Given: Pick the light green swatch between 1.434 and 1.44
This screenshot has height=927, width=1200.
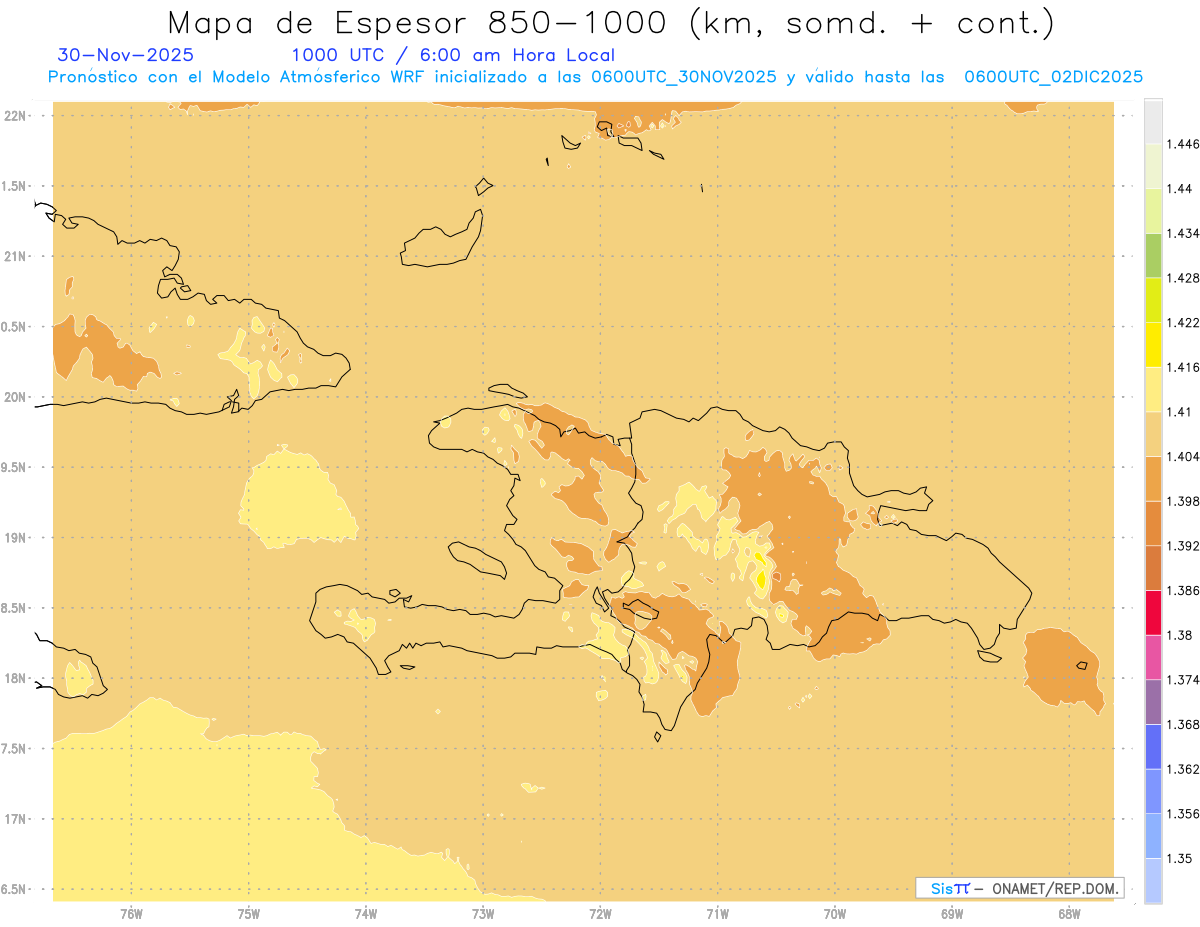Looking at the screenshot, I should click(x=1153, y=211).
